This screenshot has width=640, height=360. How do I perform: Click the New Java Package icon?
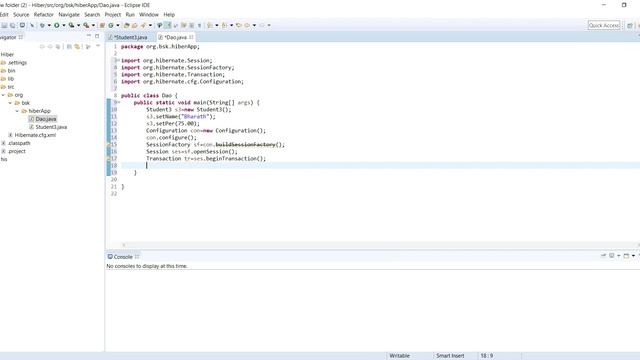pos(102,25)
